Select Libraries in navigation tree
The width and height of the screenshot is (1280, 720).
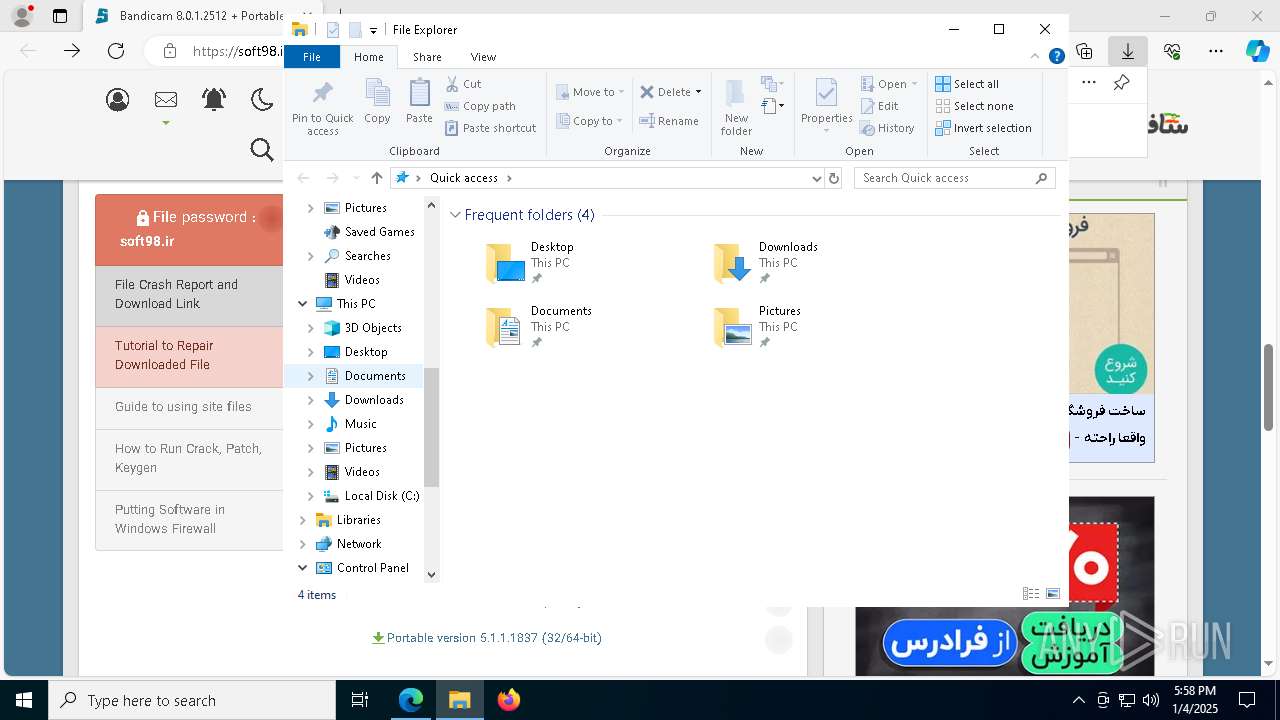358,520
